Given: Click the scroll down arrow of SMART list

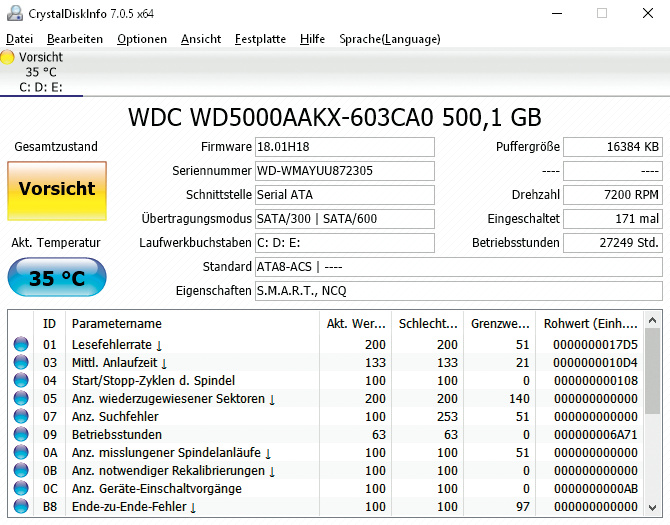Looking at the screenshot, I should click(x=652, y=507).
